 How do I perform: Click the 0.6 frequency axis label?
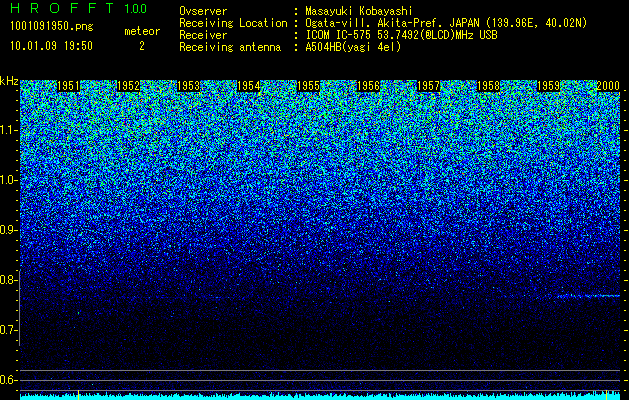click(x=8, y=380)
